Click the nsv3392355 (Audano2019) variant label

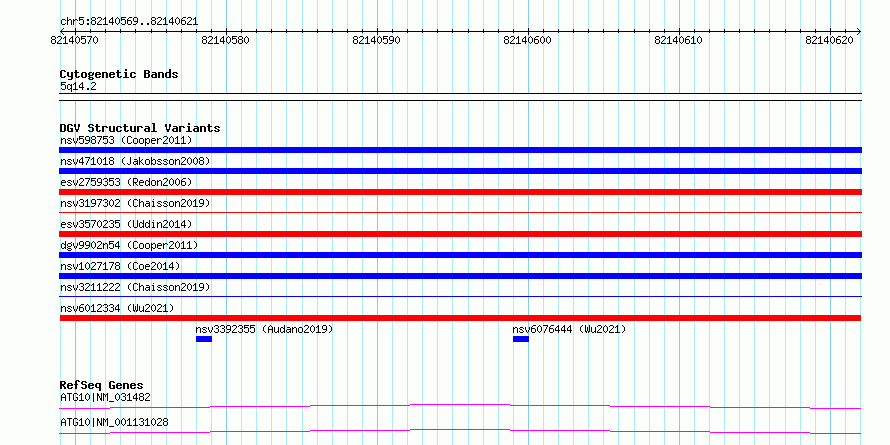(264, 329)
